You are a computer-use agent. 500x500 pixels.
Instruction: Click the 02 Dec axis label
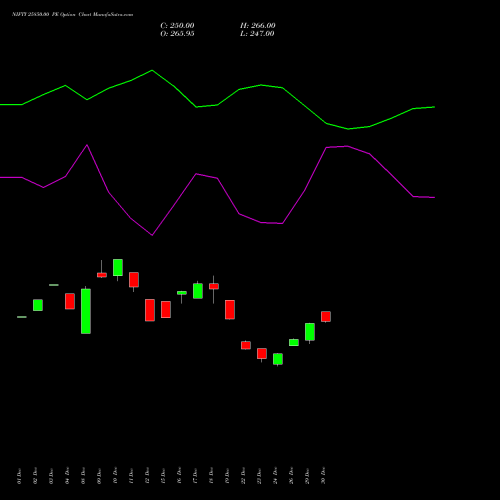click(x=35, y=476)
